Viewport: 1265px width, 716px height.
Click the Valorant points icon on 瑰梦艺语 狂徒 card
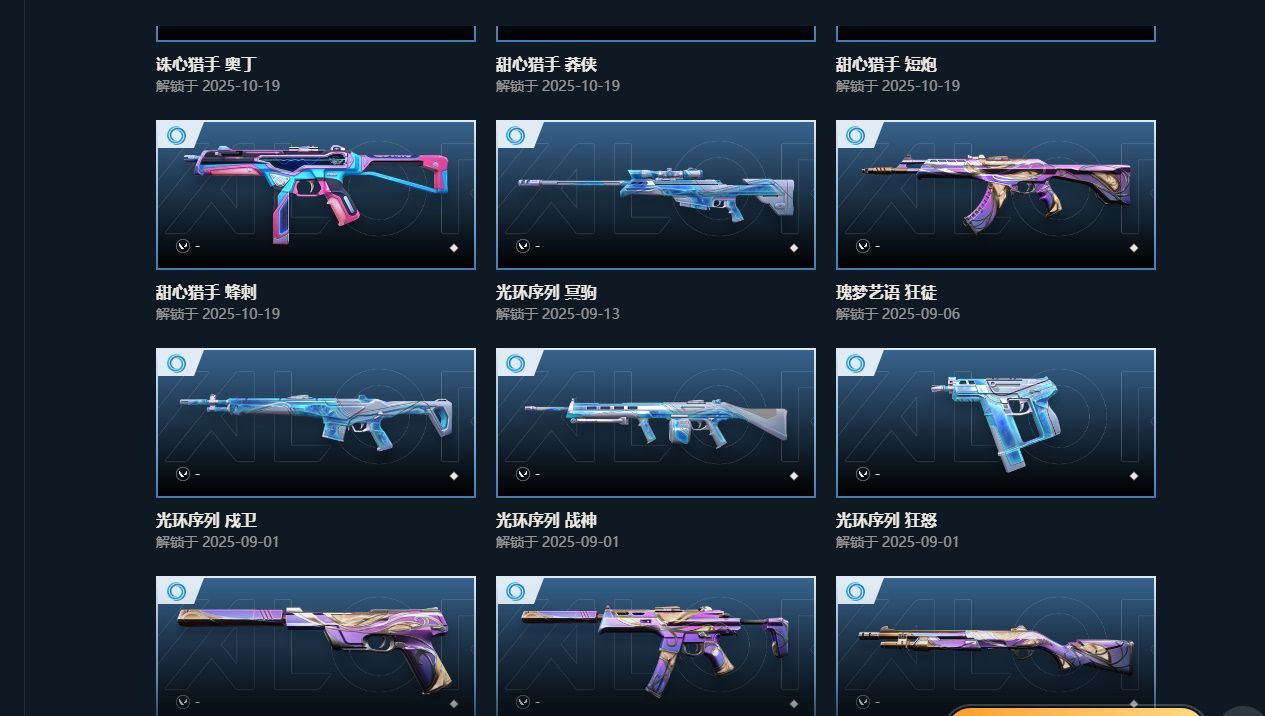pyautogui.click(x=863, y=246)
